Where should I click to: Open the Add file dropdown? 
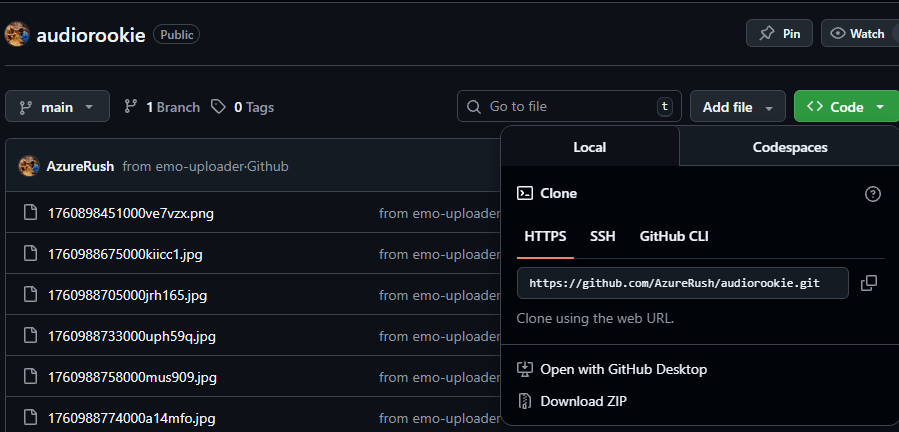point(737,106)
